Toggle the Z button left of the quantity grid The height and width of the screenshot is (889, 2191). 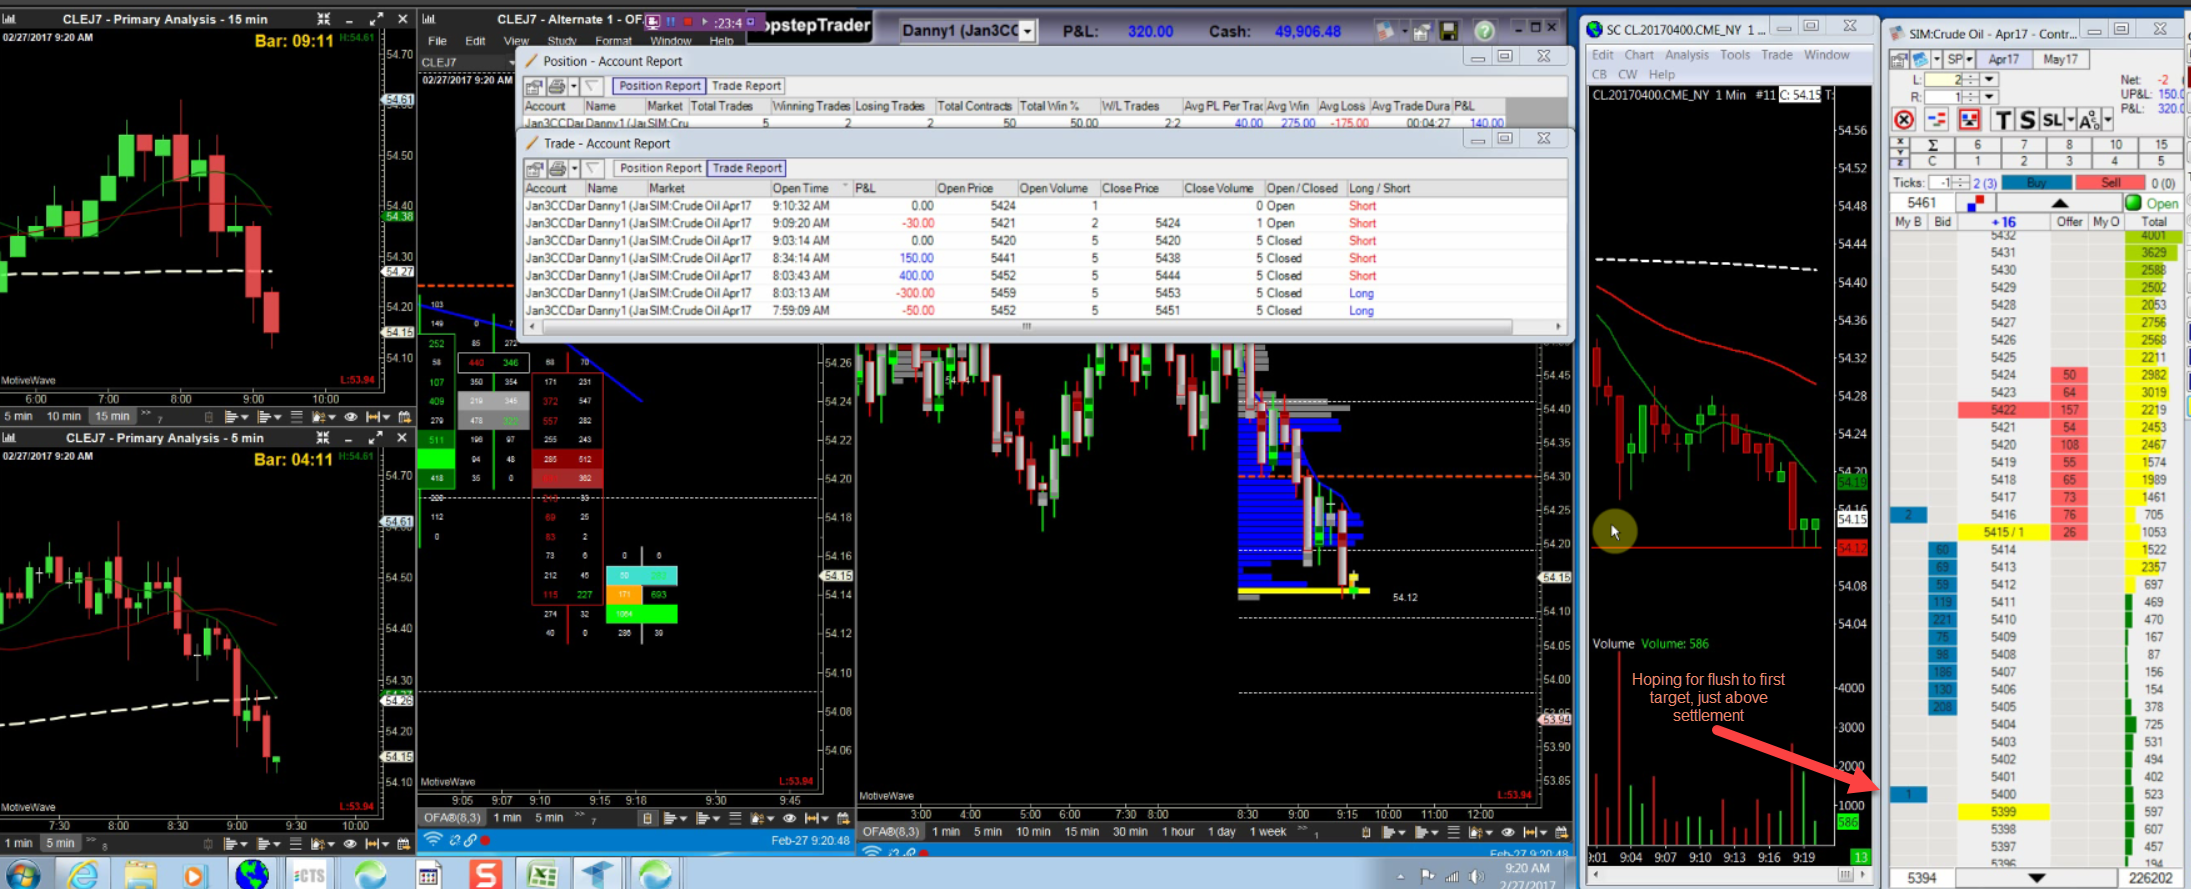(1900, 162)
